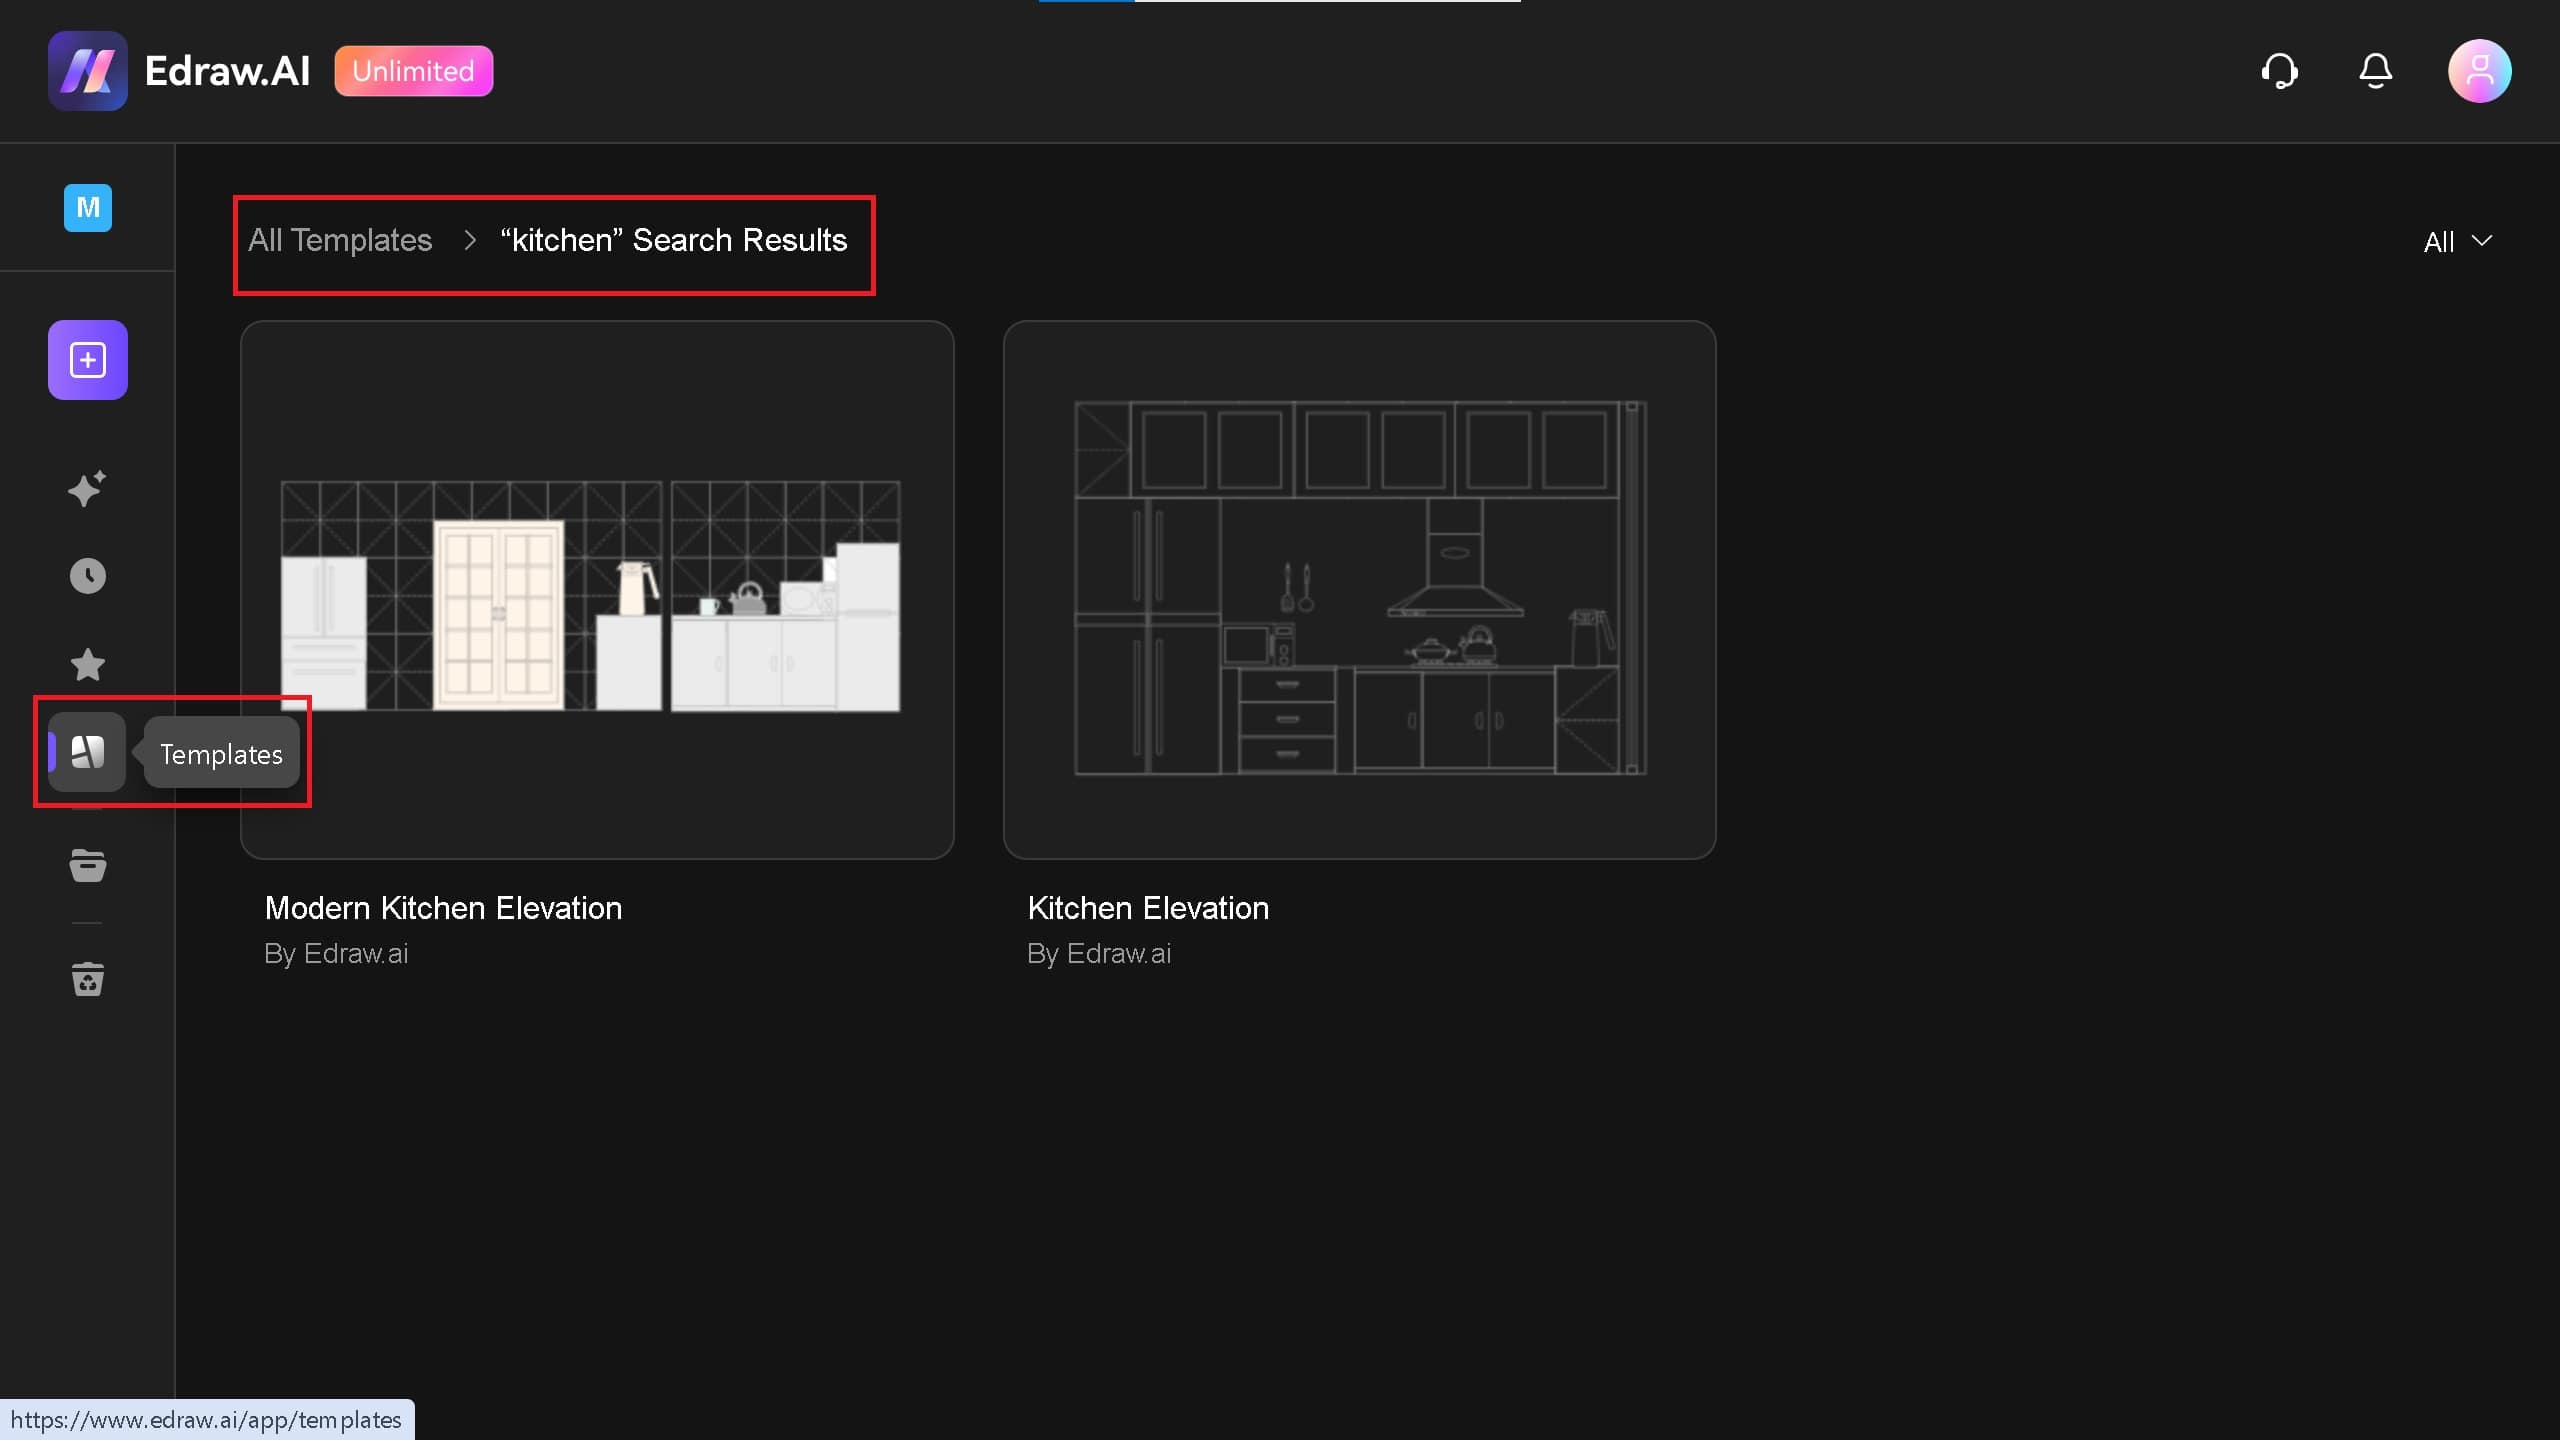Open the user profile avatar
Viewport: 2560px width, 1440px height.
click(2479, 71)
